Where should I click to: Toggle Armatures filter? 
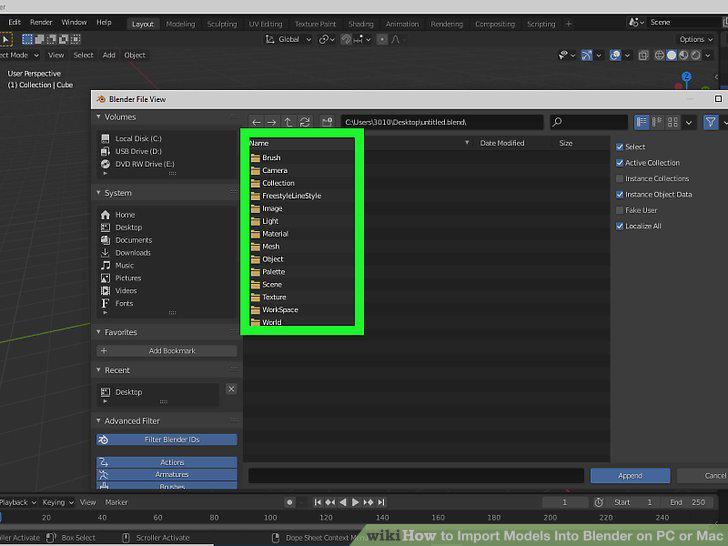tap(167, 474)
